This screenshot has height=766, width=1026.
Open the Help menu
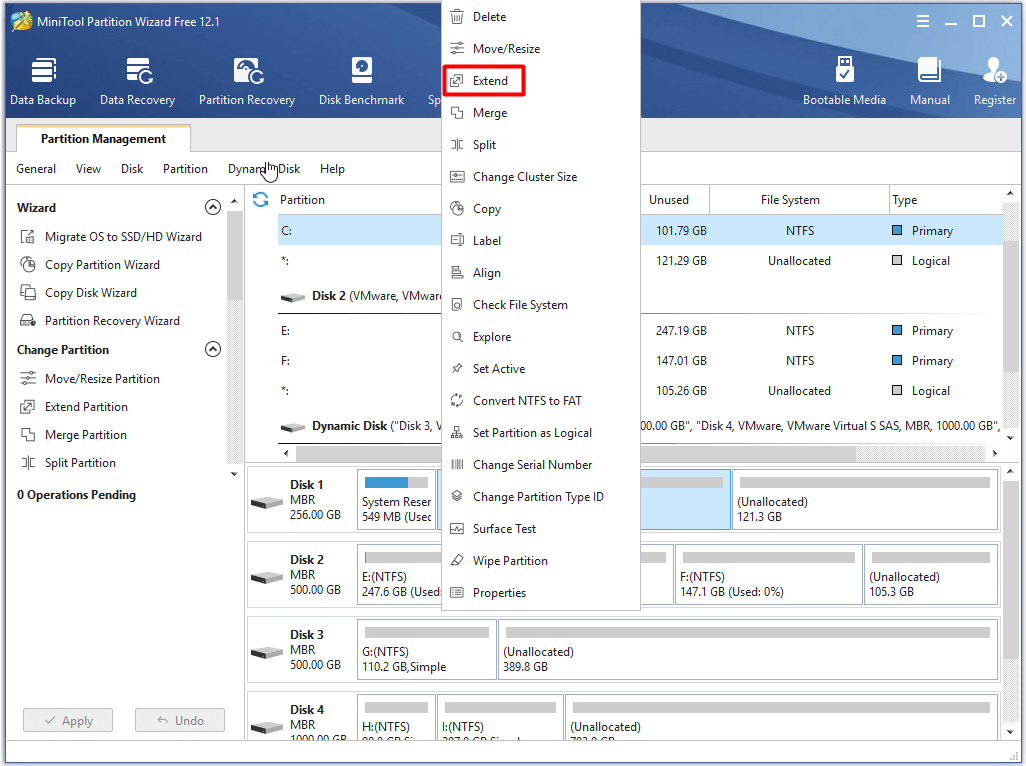[x=332, y=169]
